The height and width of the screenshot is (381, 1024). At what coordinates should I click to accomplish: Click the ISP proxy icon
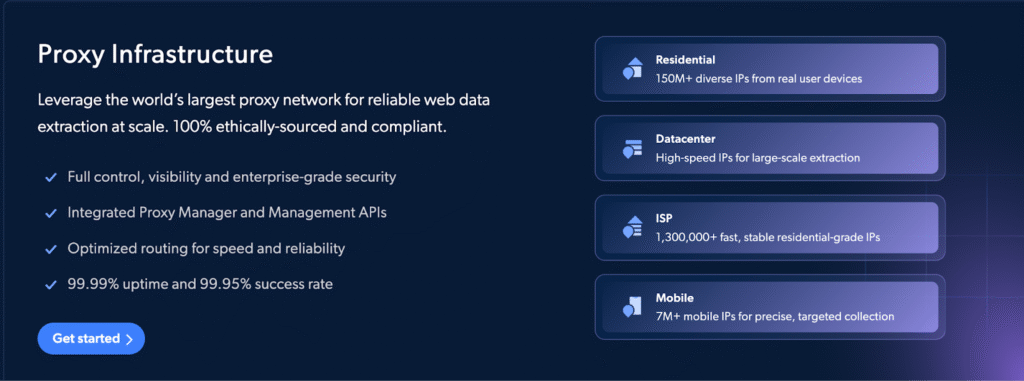coord(632,227)
